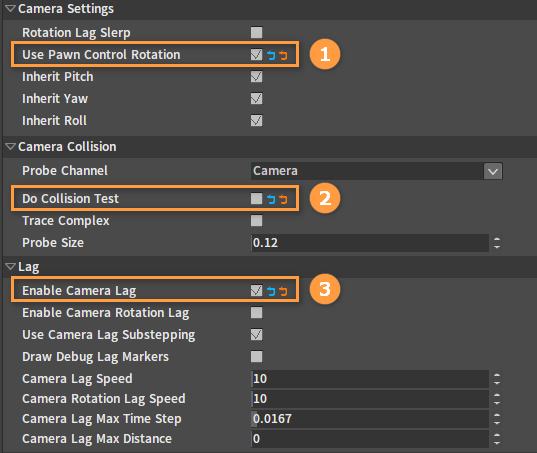The image size is (537, 453).
Task: Collapse the Lag section
Action: [x=11, y=266]
